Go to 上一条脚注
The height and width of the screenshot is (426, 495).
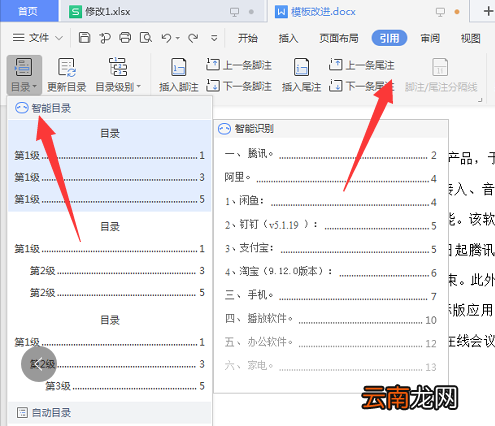click(x=239, y=65)
